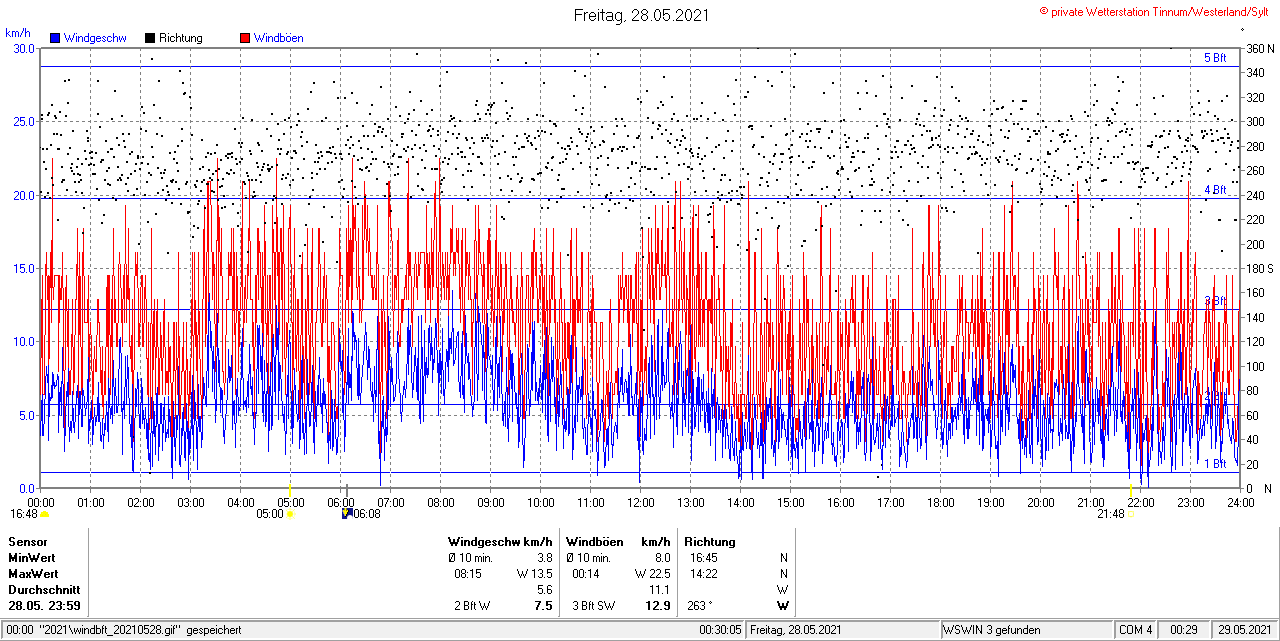Click the 00:29 status bar field
This screenshot has width=1280, height=641.
pos(1184,630)
